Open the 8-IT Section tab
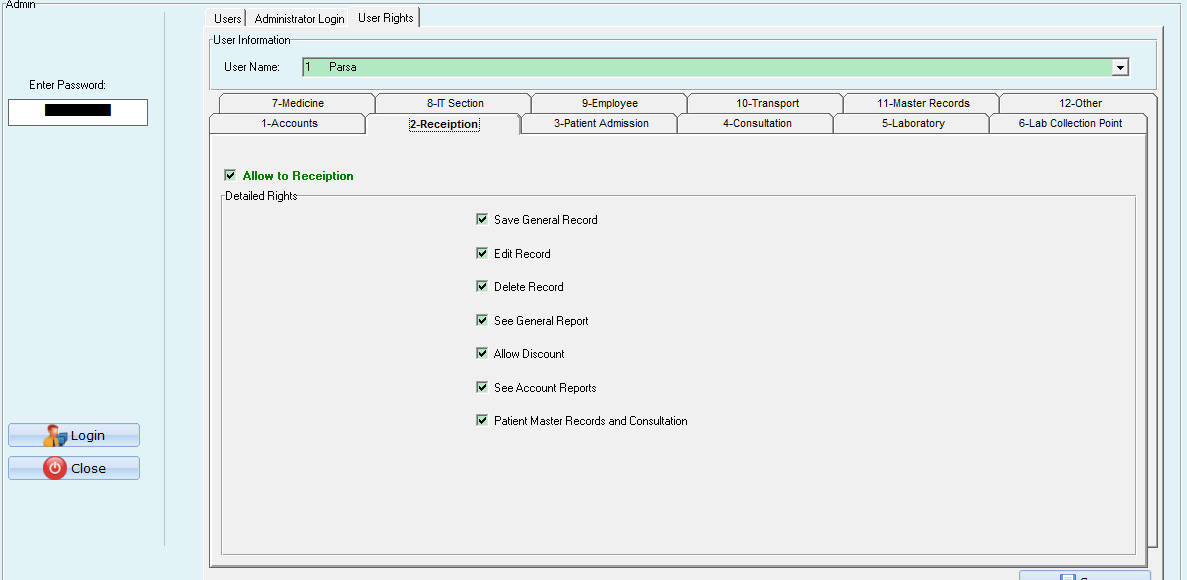Screen dimensions: 1187x580 (x=454, y=103)
